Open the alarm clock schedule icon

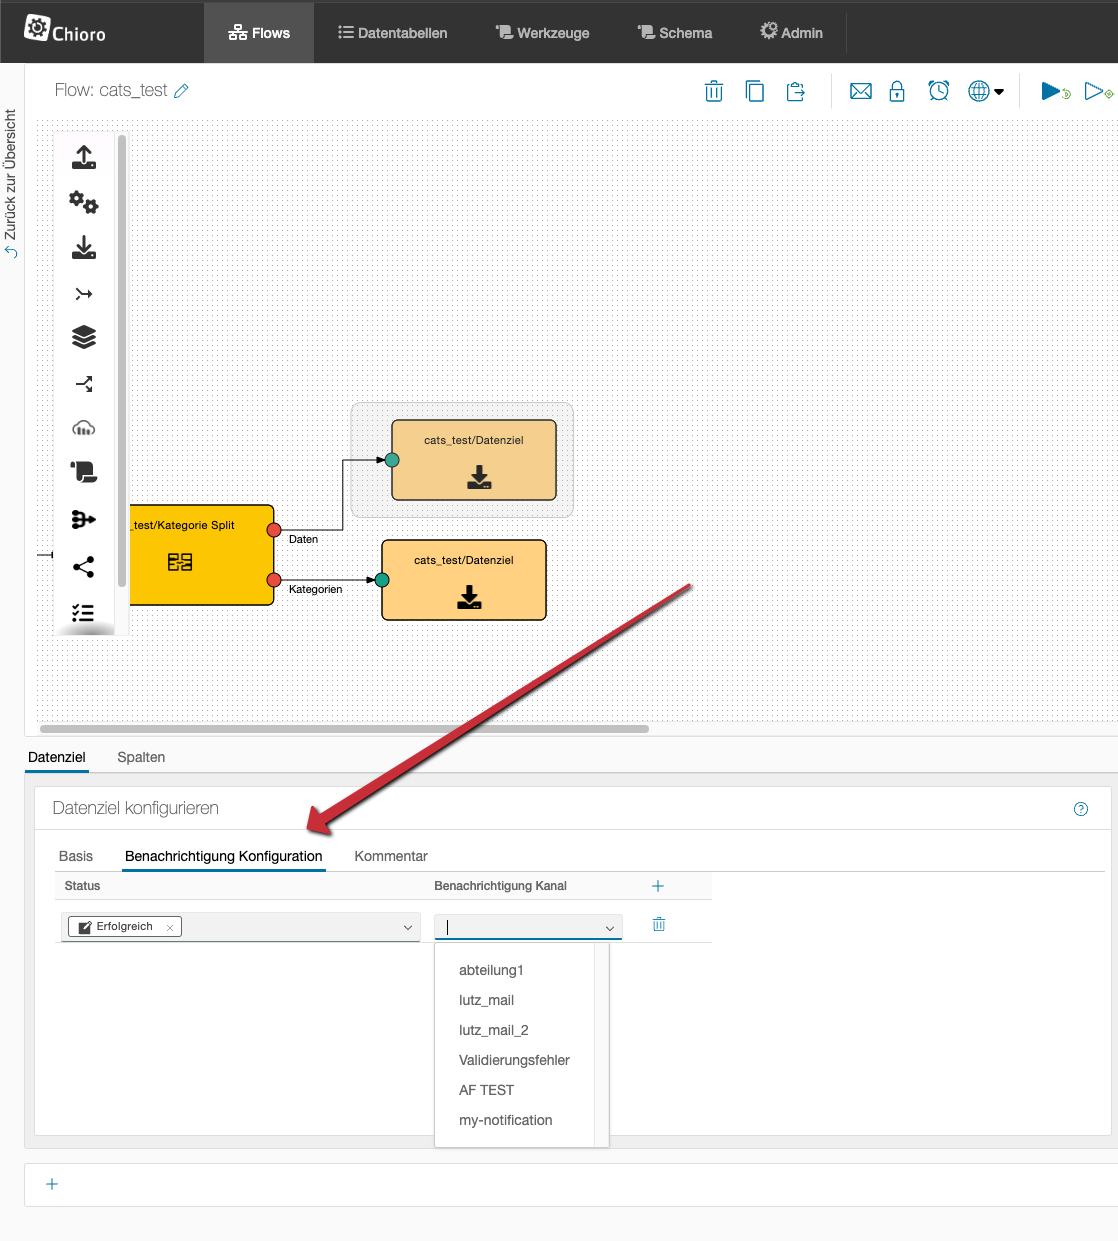[938, 92]
